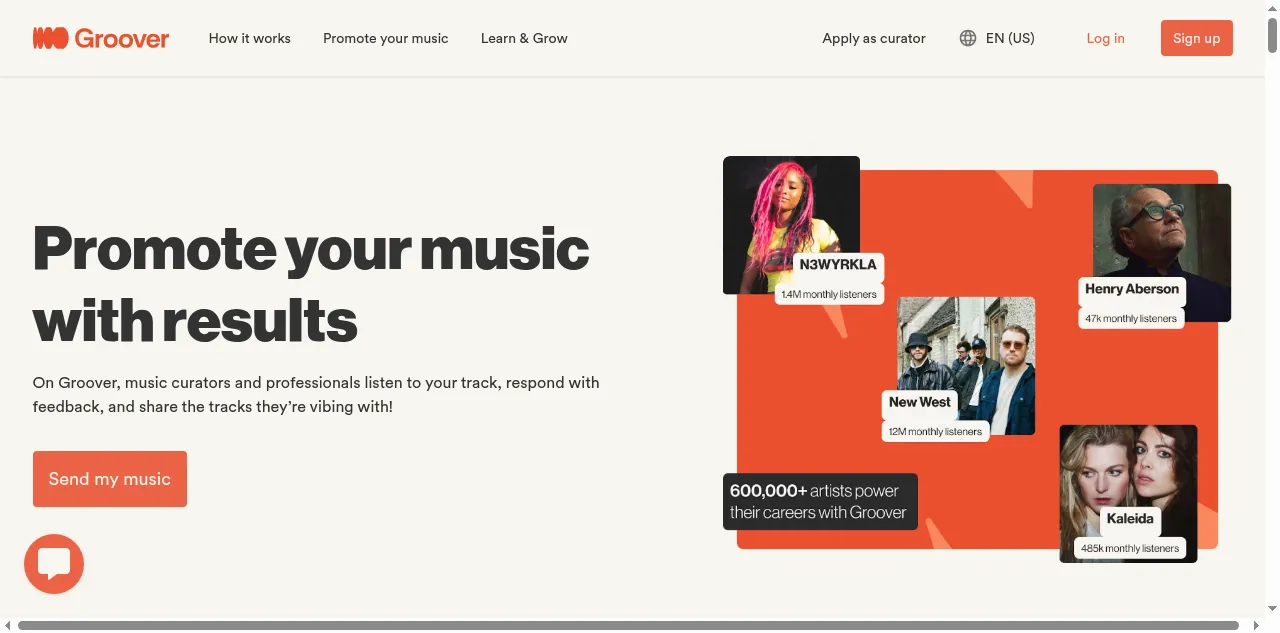Click the scroll right arrow

pyautogui.click(x=1257, y=625)
